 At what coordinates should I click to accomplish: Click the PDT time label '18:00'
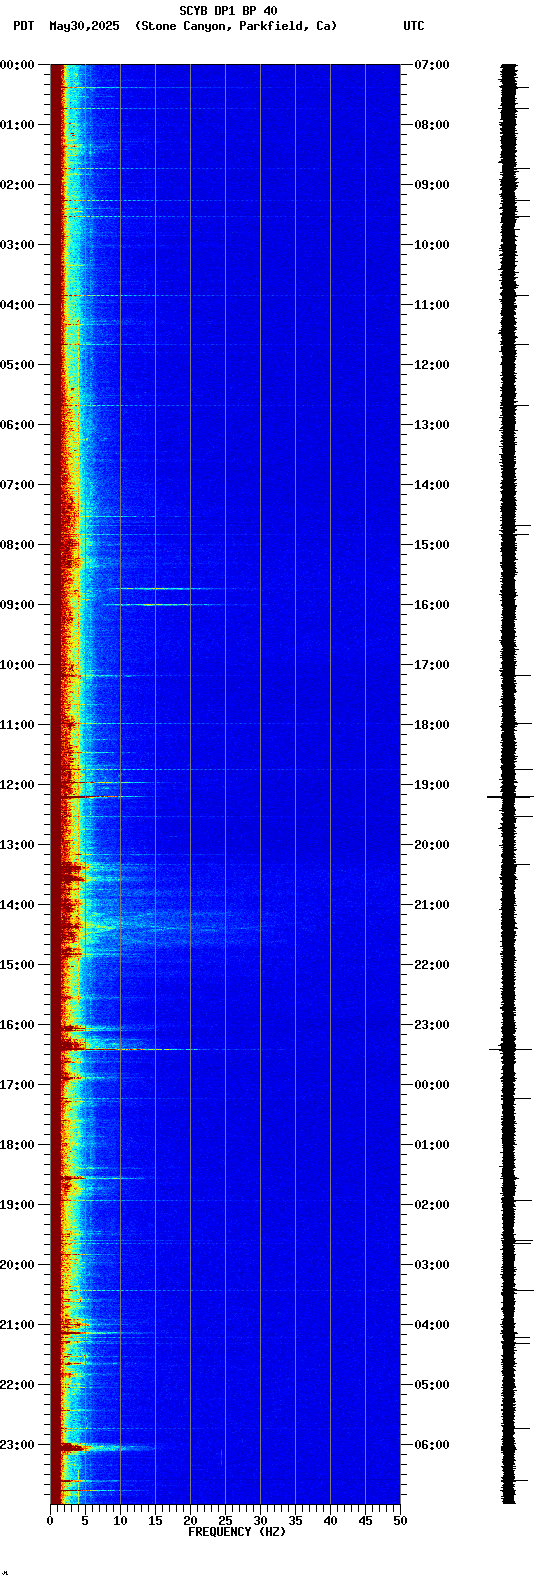click(17, 1145)
